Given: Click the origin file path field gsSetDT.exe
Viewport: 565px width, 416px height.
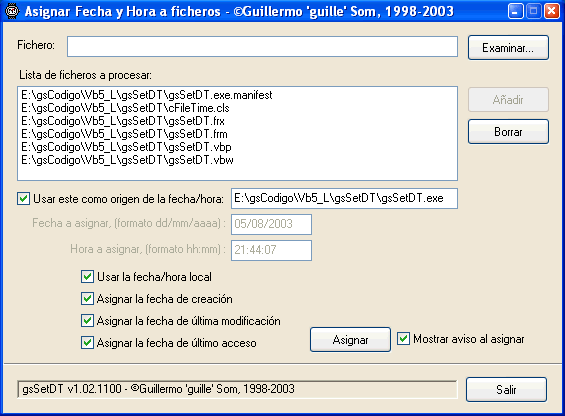Looking at the screenshot, I should [344, 198].
